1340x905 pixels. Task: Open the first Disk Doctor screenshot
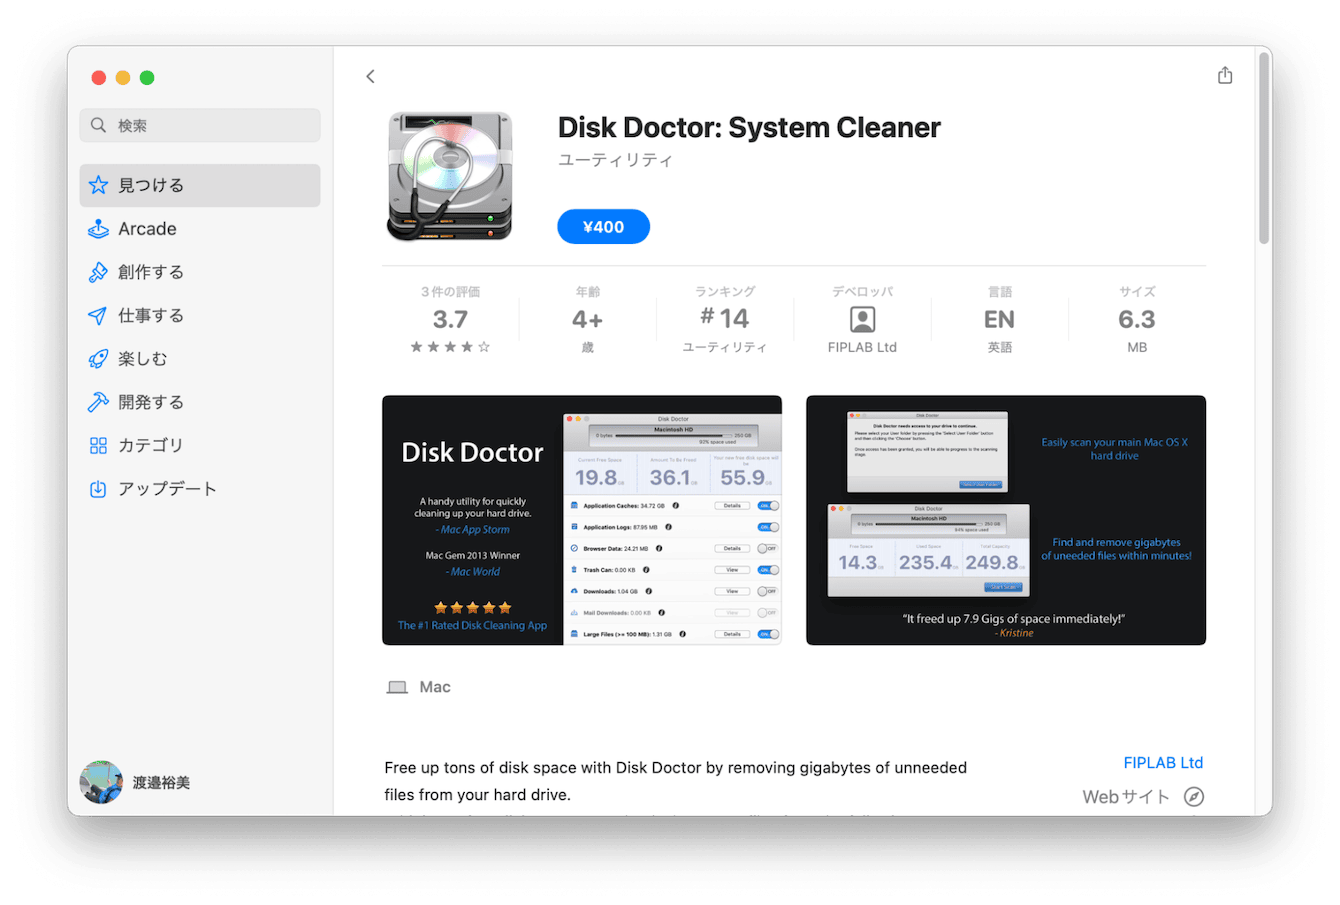(582, 520)
